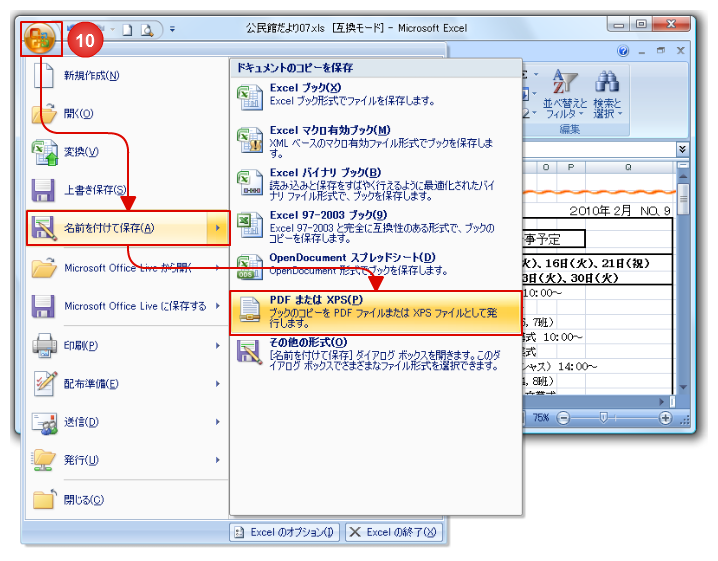
Task: Choose 変換(V) in the Office menu
Action: 126,152
